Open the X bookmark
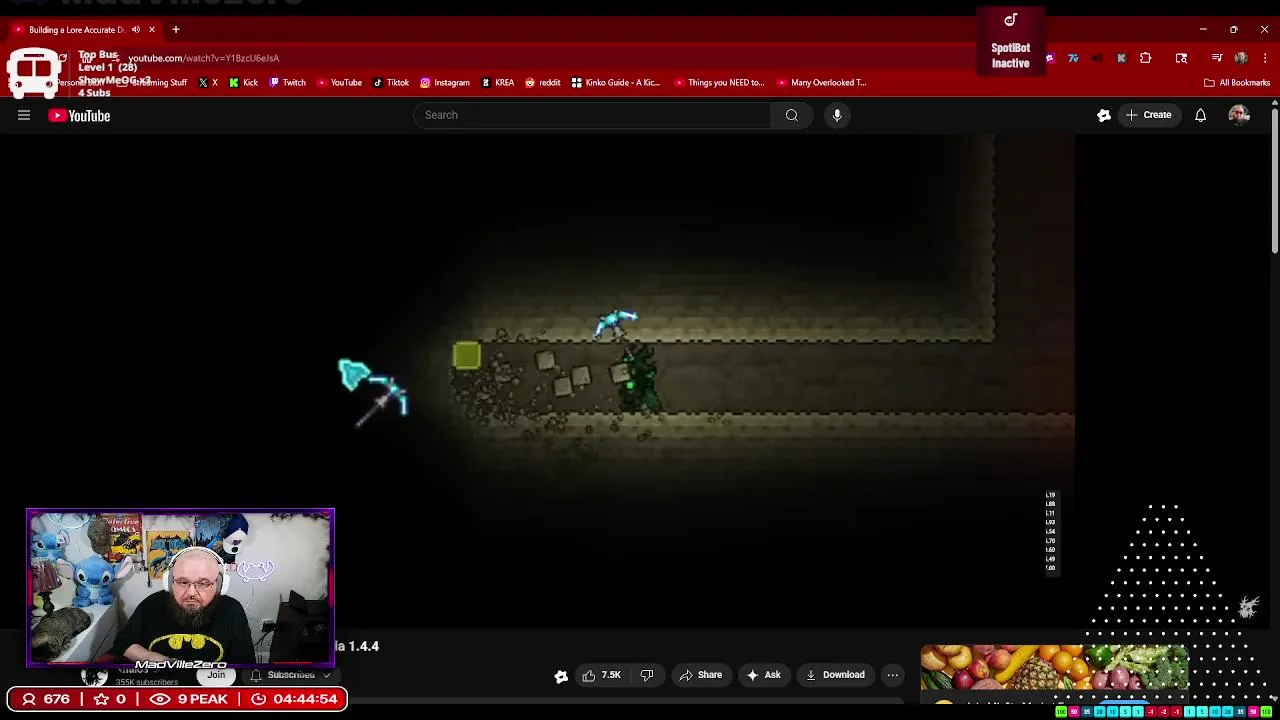Image resolution: width=1280 pixels, height=720 pixels. tap(208, 83)
